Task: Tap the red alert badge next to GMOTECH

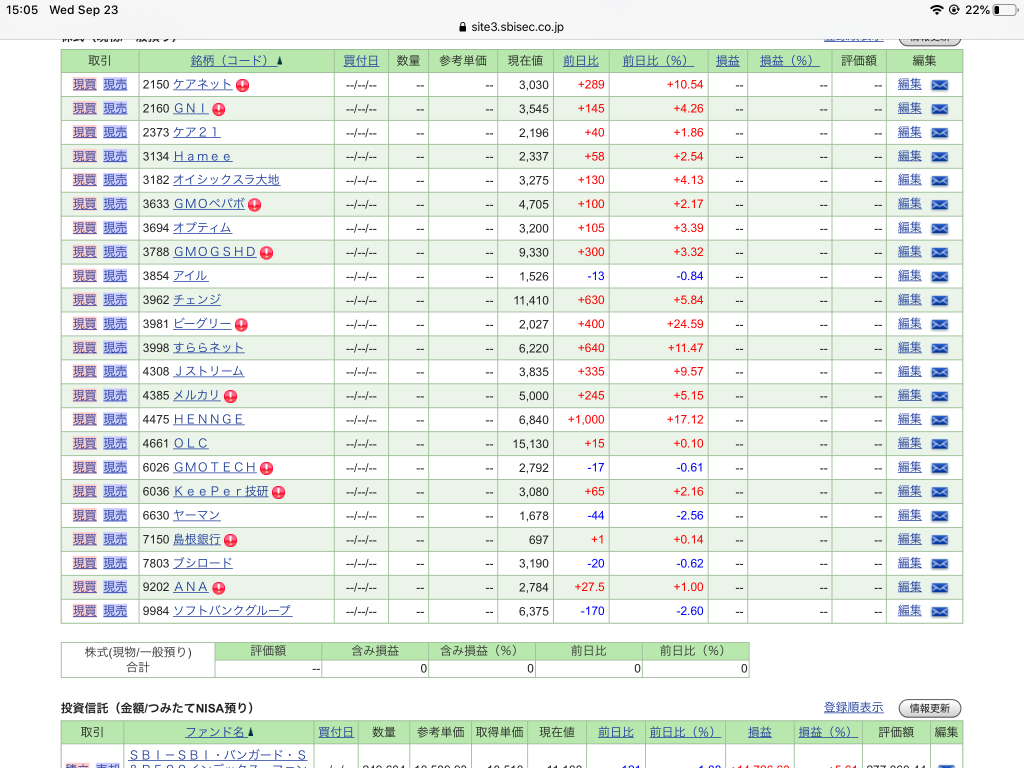Action: pyautogui.click(x=266, y=468)
